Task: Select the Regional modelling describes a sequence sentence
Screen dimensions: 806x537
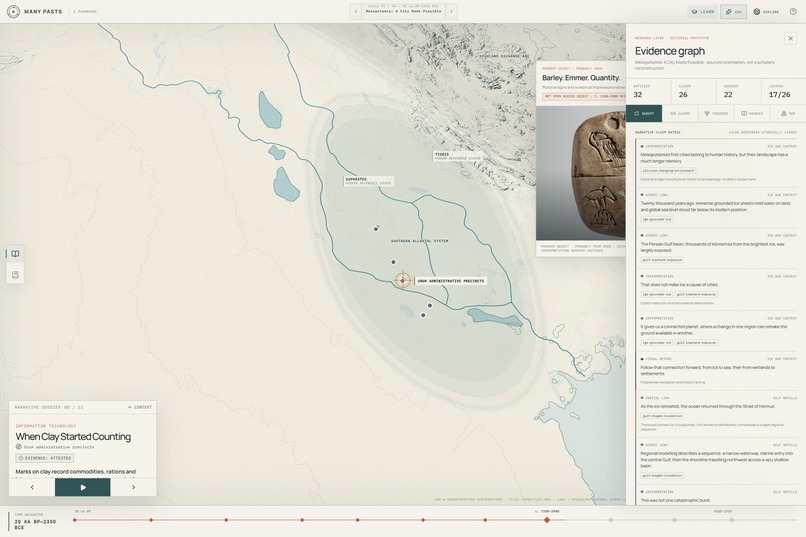Action: pos(717,460)
